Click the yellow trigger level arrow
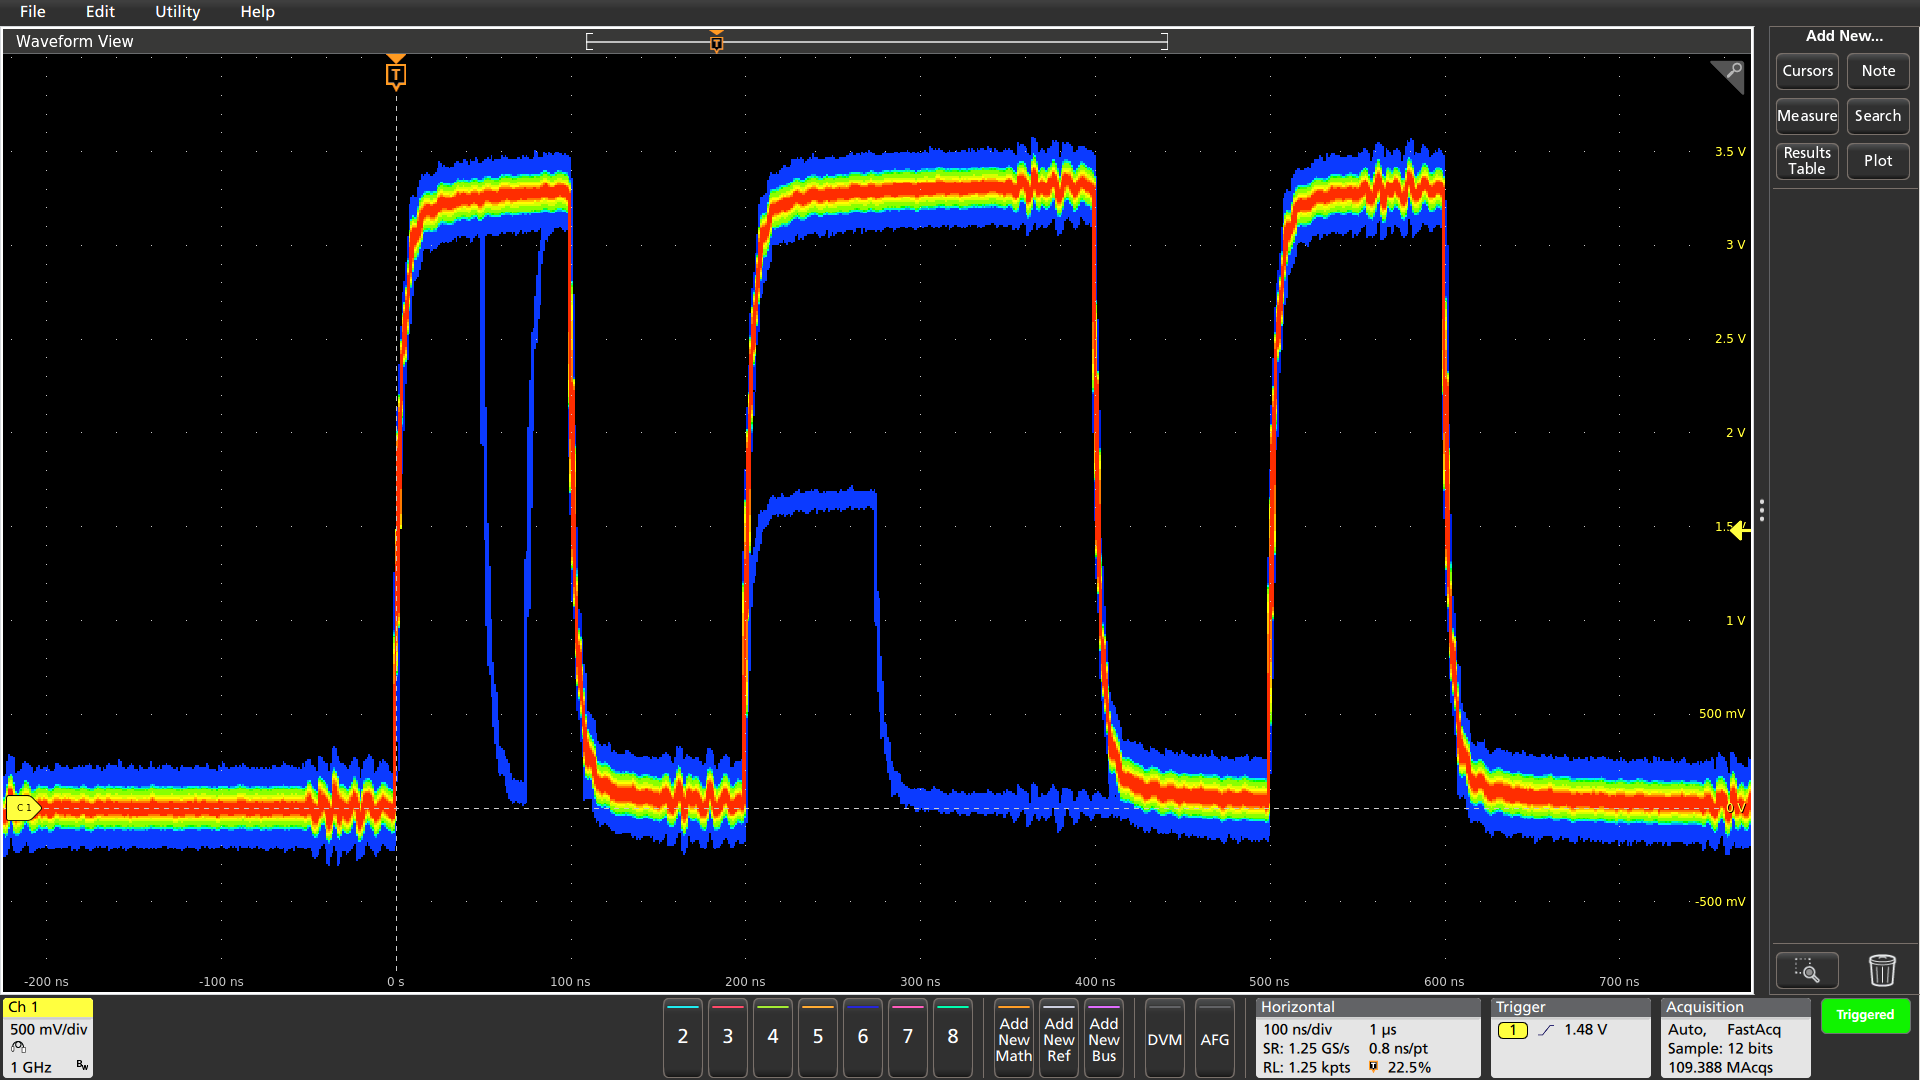The image size is (1920, 1080). click(1740, 530)
